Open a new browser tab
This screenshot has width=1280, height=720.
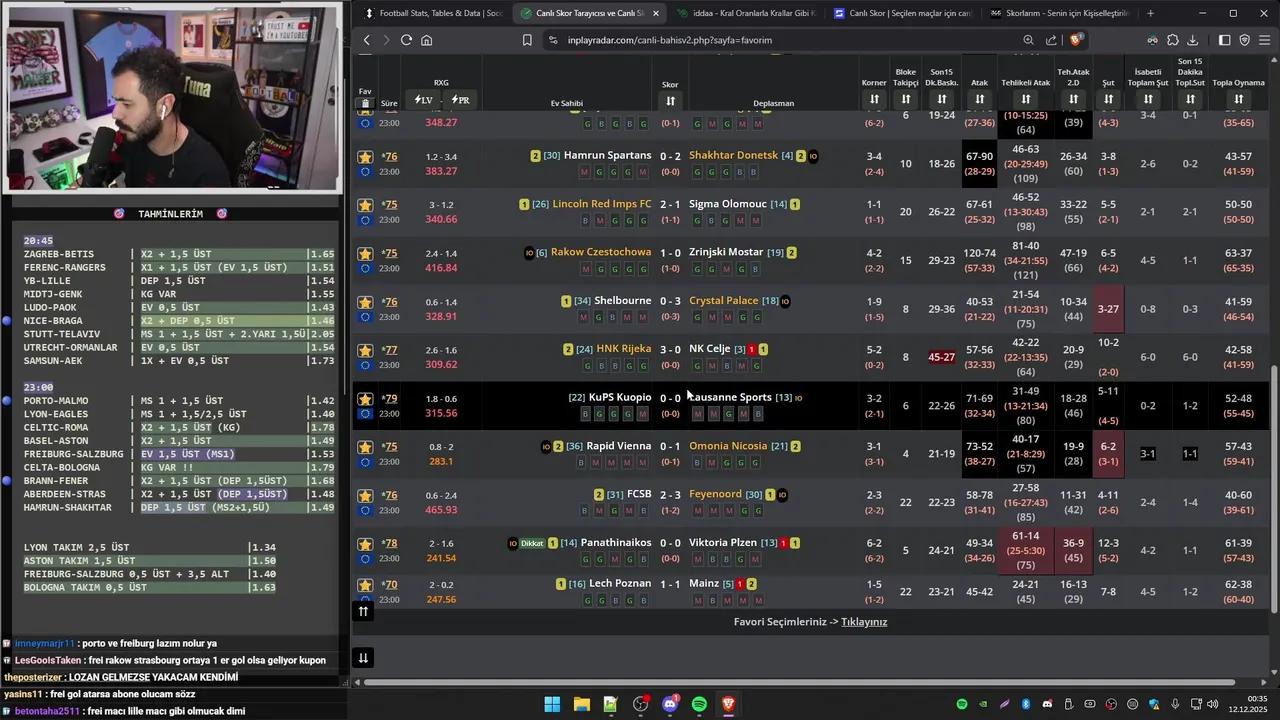tap(1150, 13)
